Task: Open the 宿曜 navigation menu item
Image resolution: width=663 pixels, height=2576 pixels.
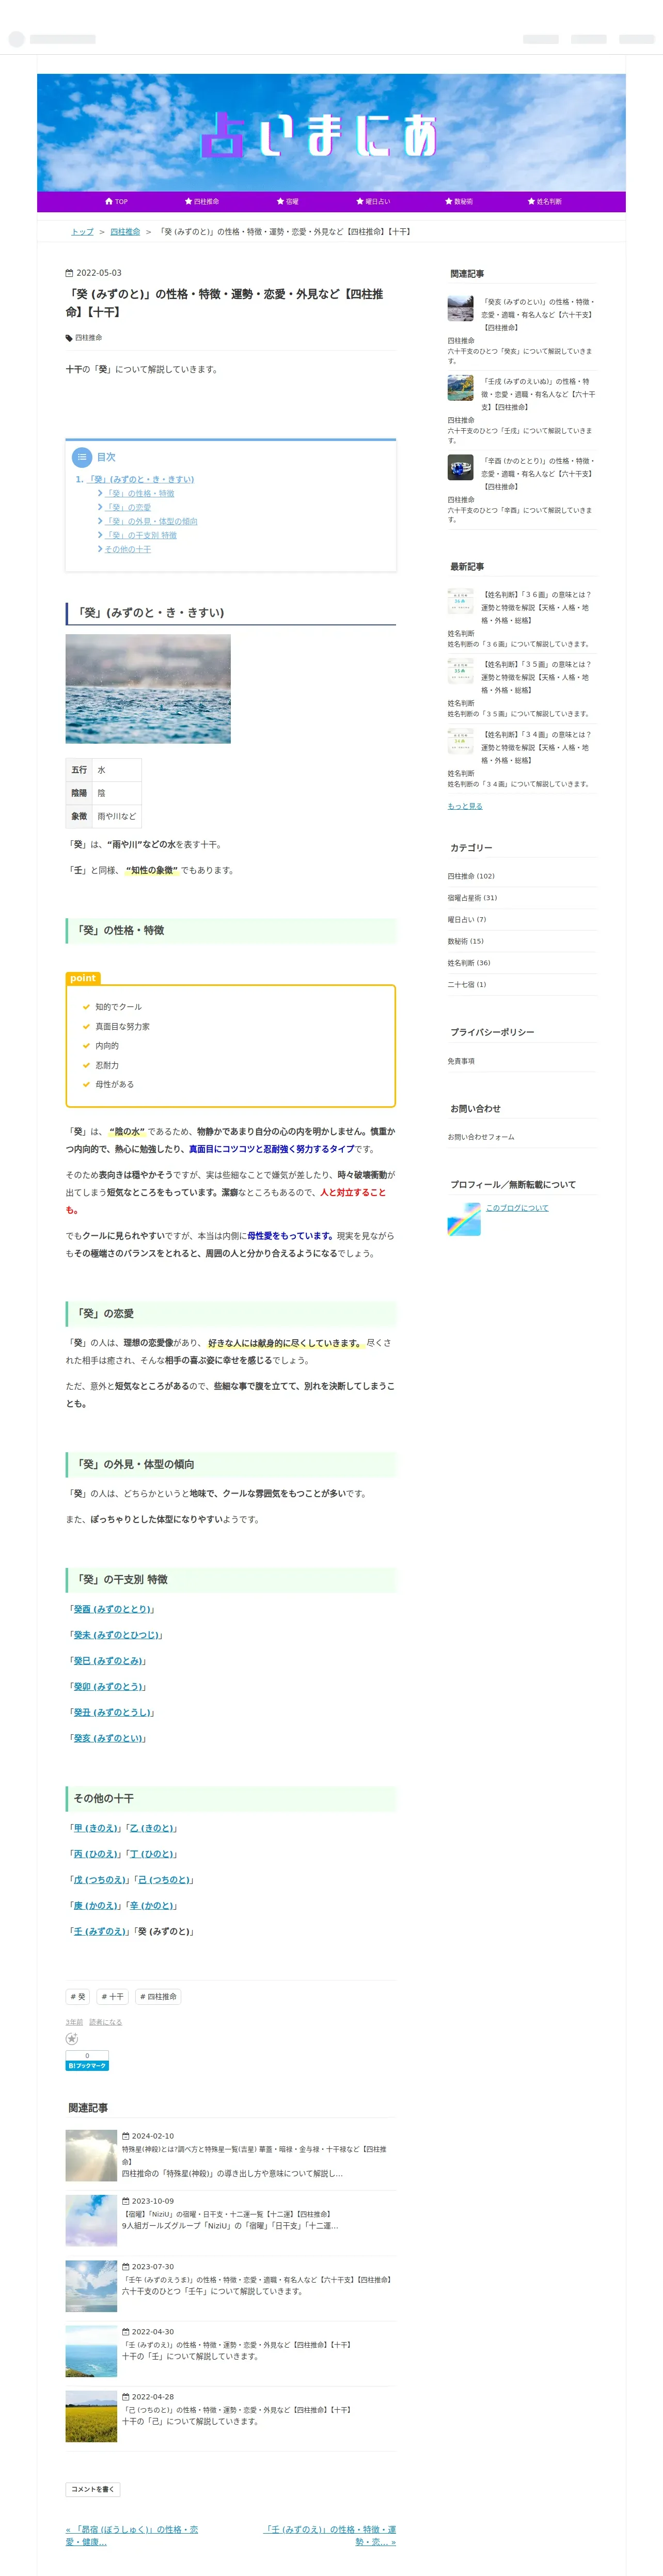Action: pos(287,202)
